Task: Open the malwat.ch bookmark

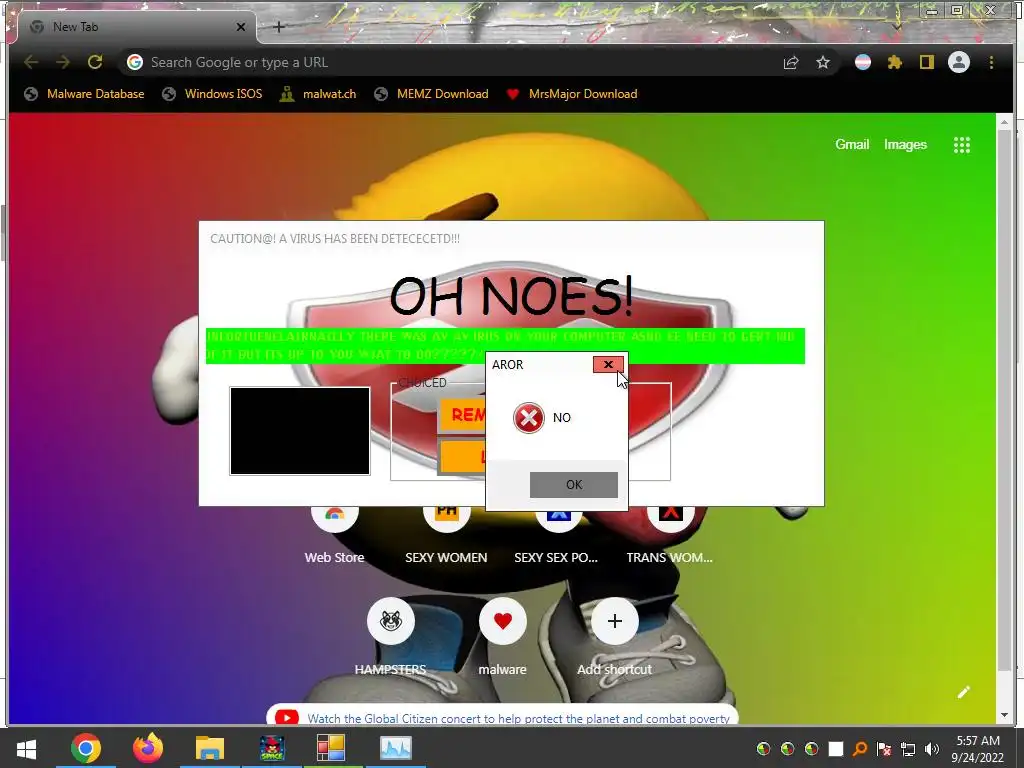Action: pos(318,94)
